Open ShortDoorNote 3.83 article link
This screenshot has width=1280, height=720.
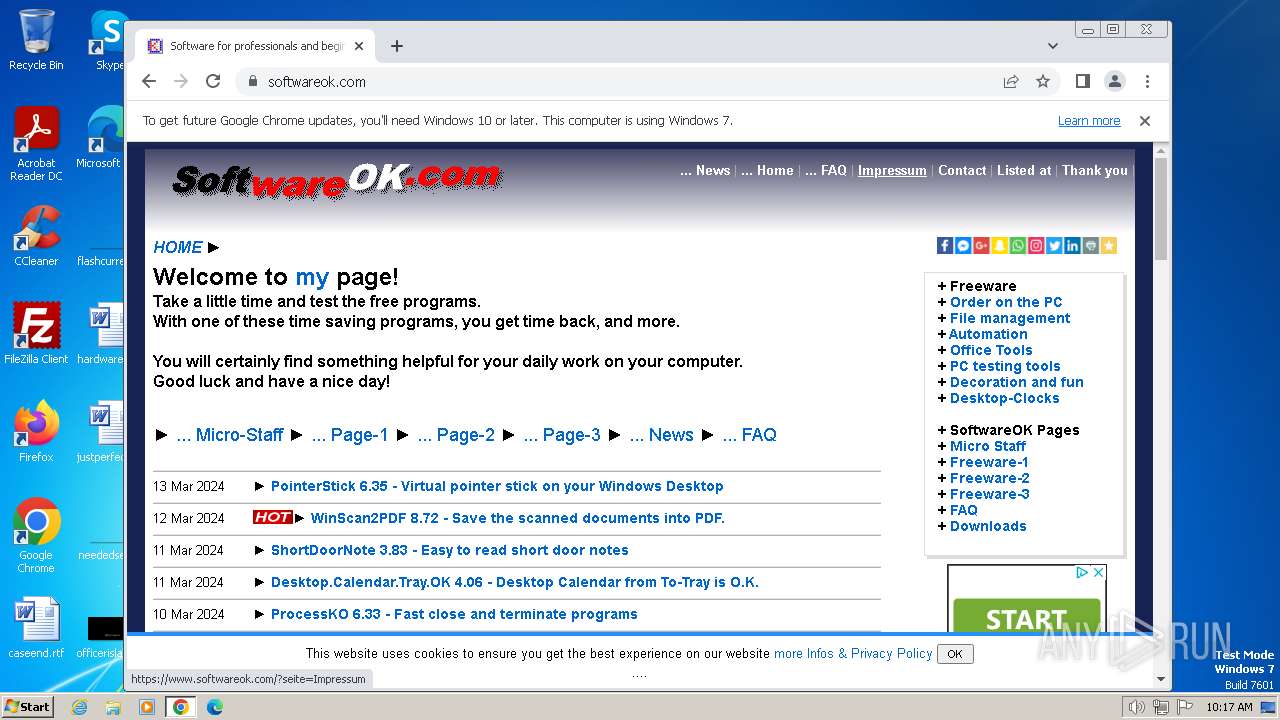click(450, 550)
